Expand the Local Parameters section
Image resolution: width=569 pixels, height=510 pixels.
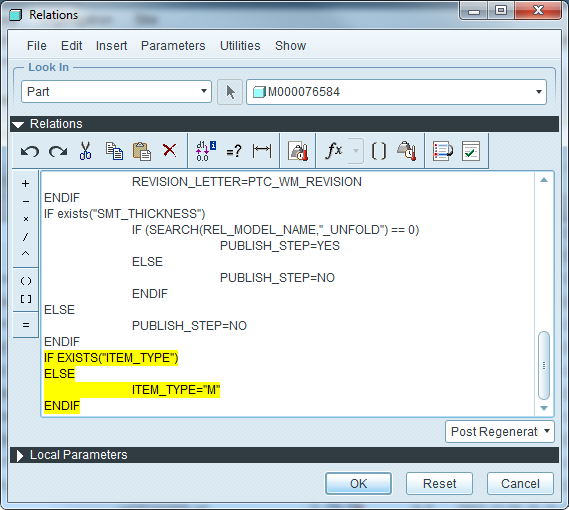(x=19, y=456)
